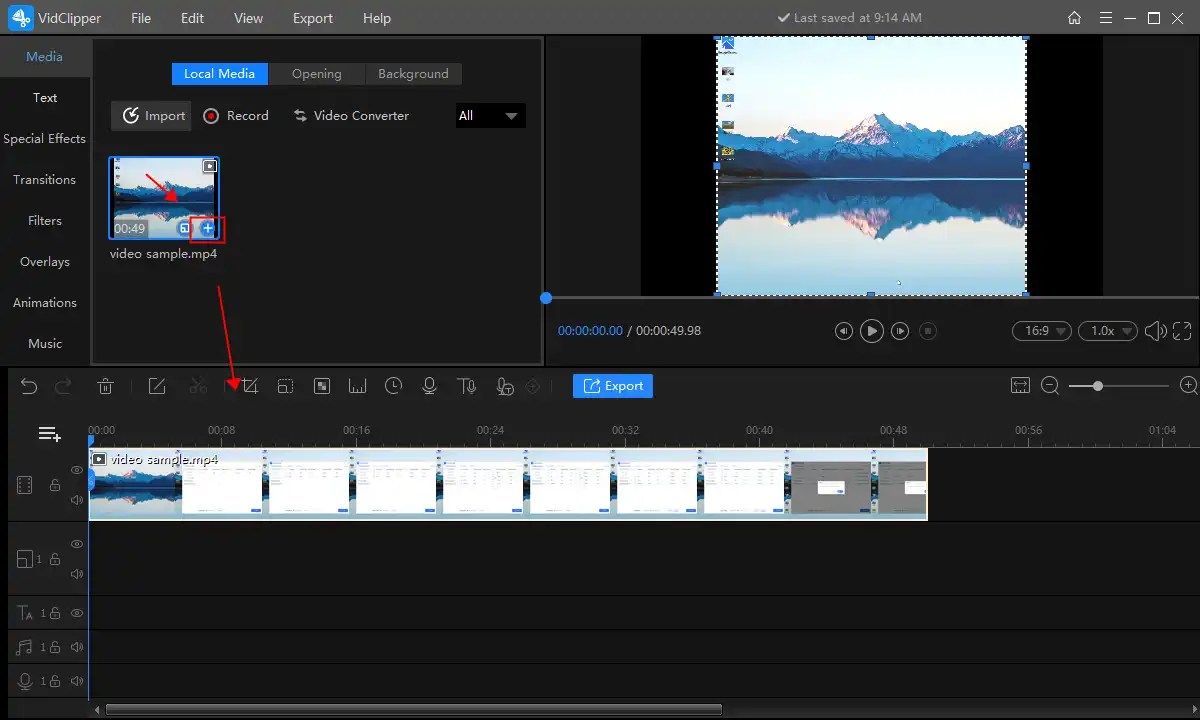Hide the video track with eye toggle
1200x720 pixels.
pos(76,470)
